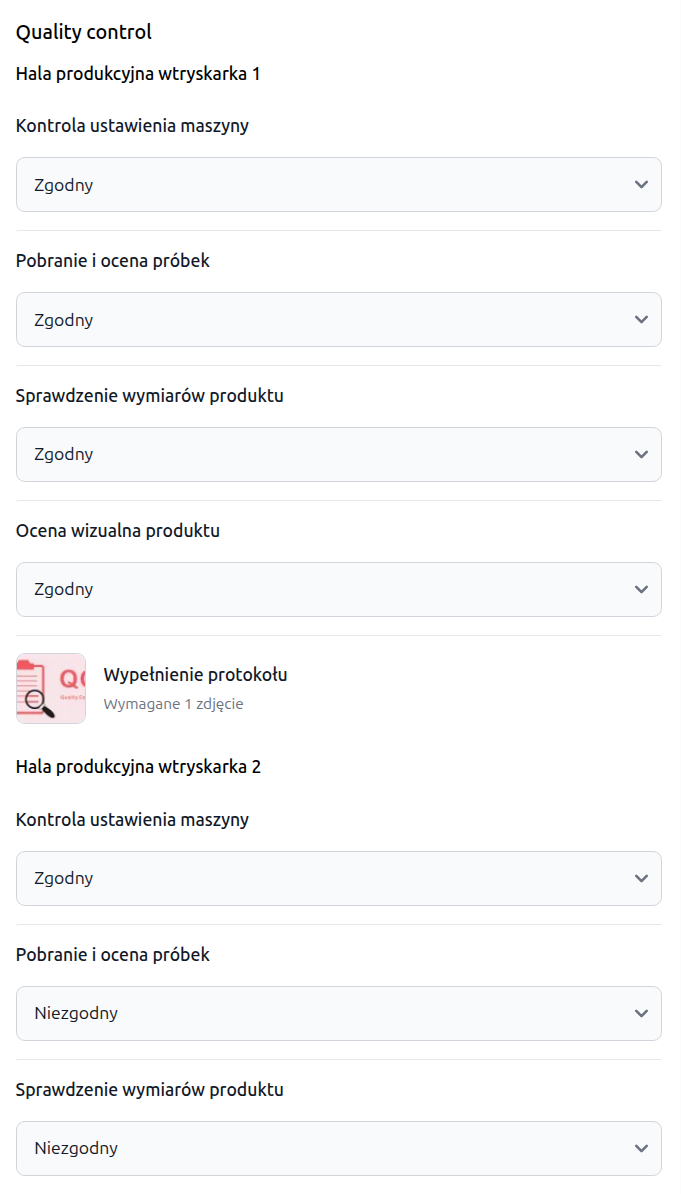Click the chevron on first Pobranie i ocena próbek dropdown

[643, 319]
